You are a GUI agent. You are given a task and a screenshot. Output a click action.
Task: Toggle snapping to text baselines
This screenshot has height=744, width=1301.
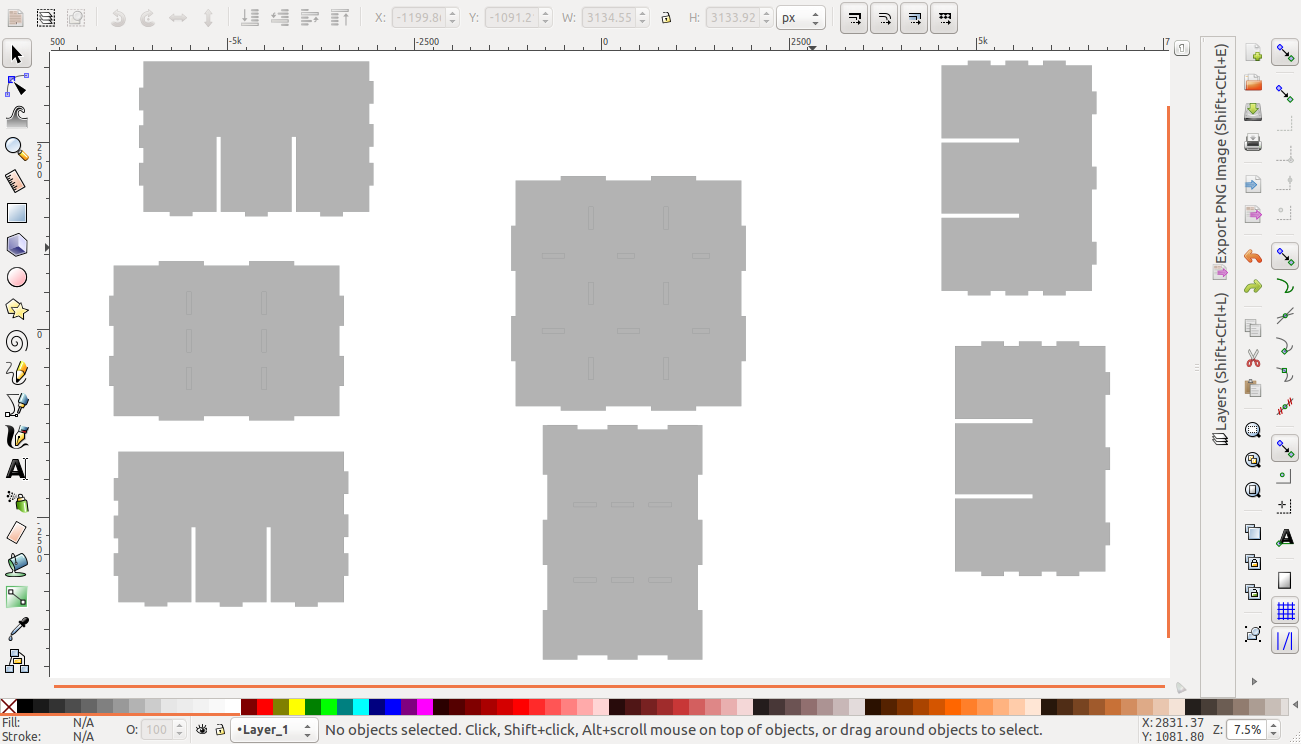pos(1285,537)
